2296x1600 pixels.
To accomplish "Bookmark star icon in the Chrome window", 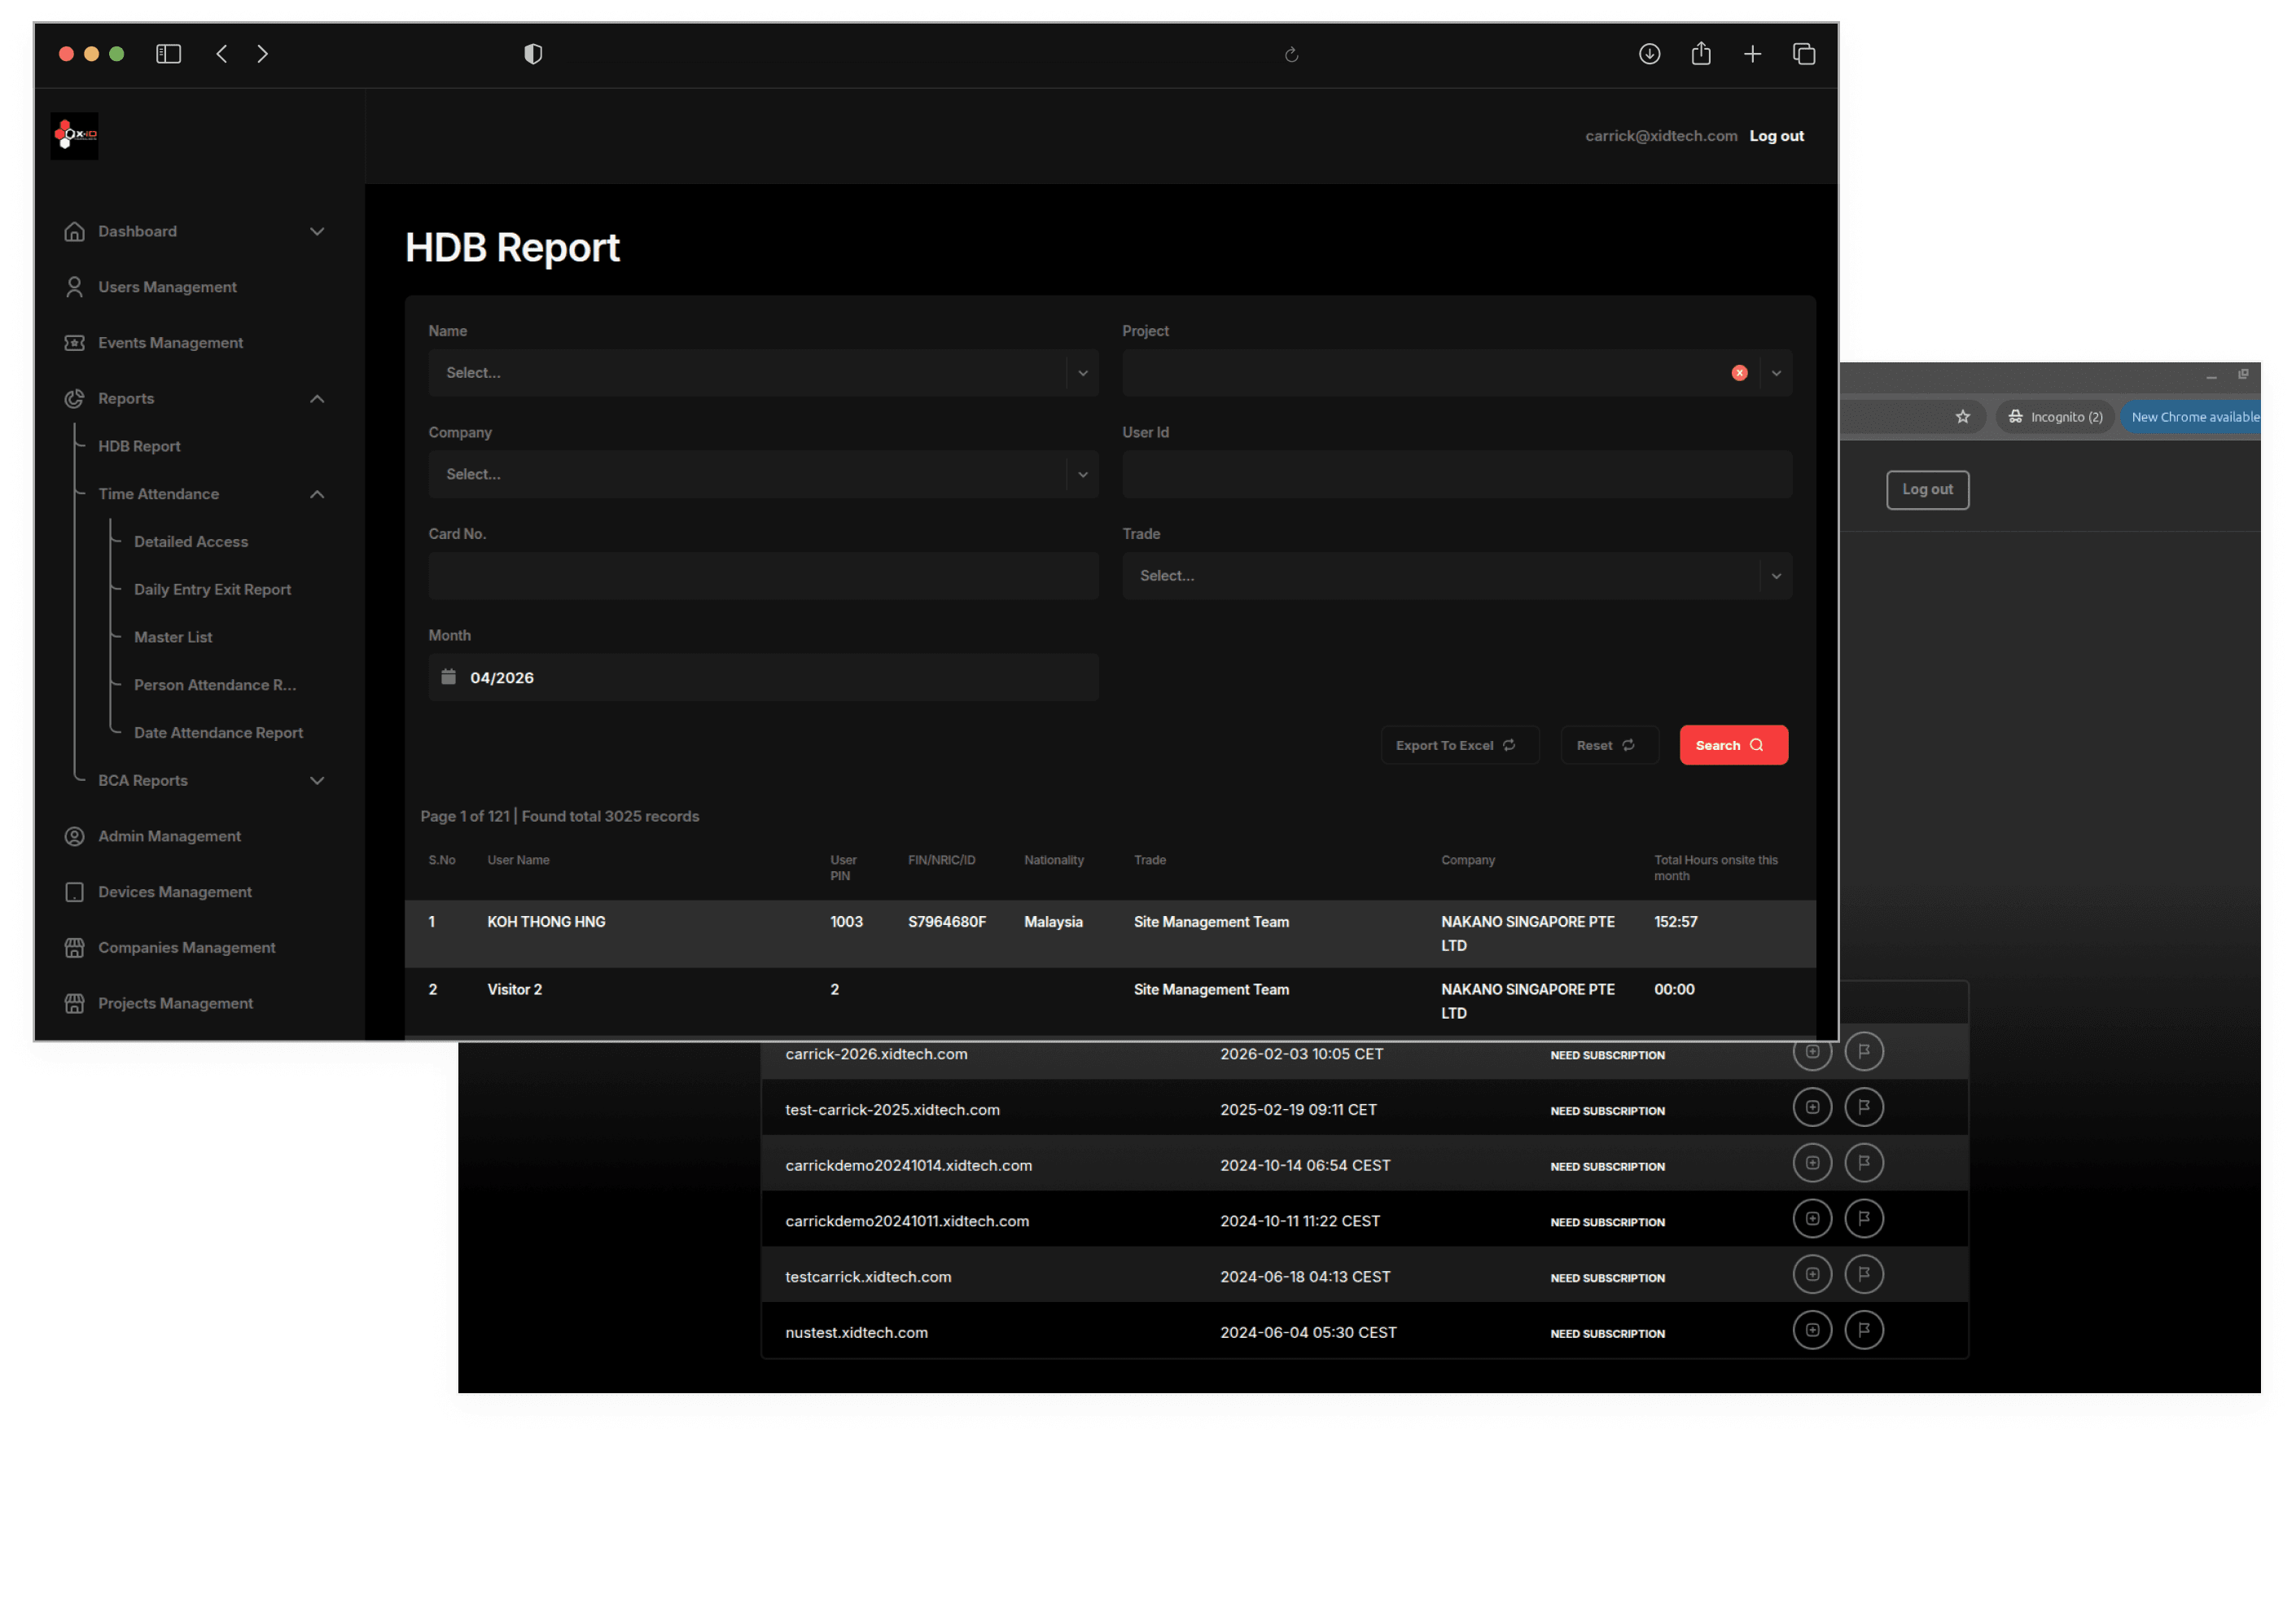I will 1962,417.
